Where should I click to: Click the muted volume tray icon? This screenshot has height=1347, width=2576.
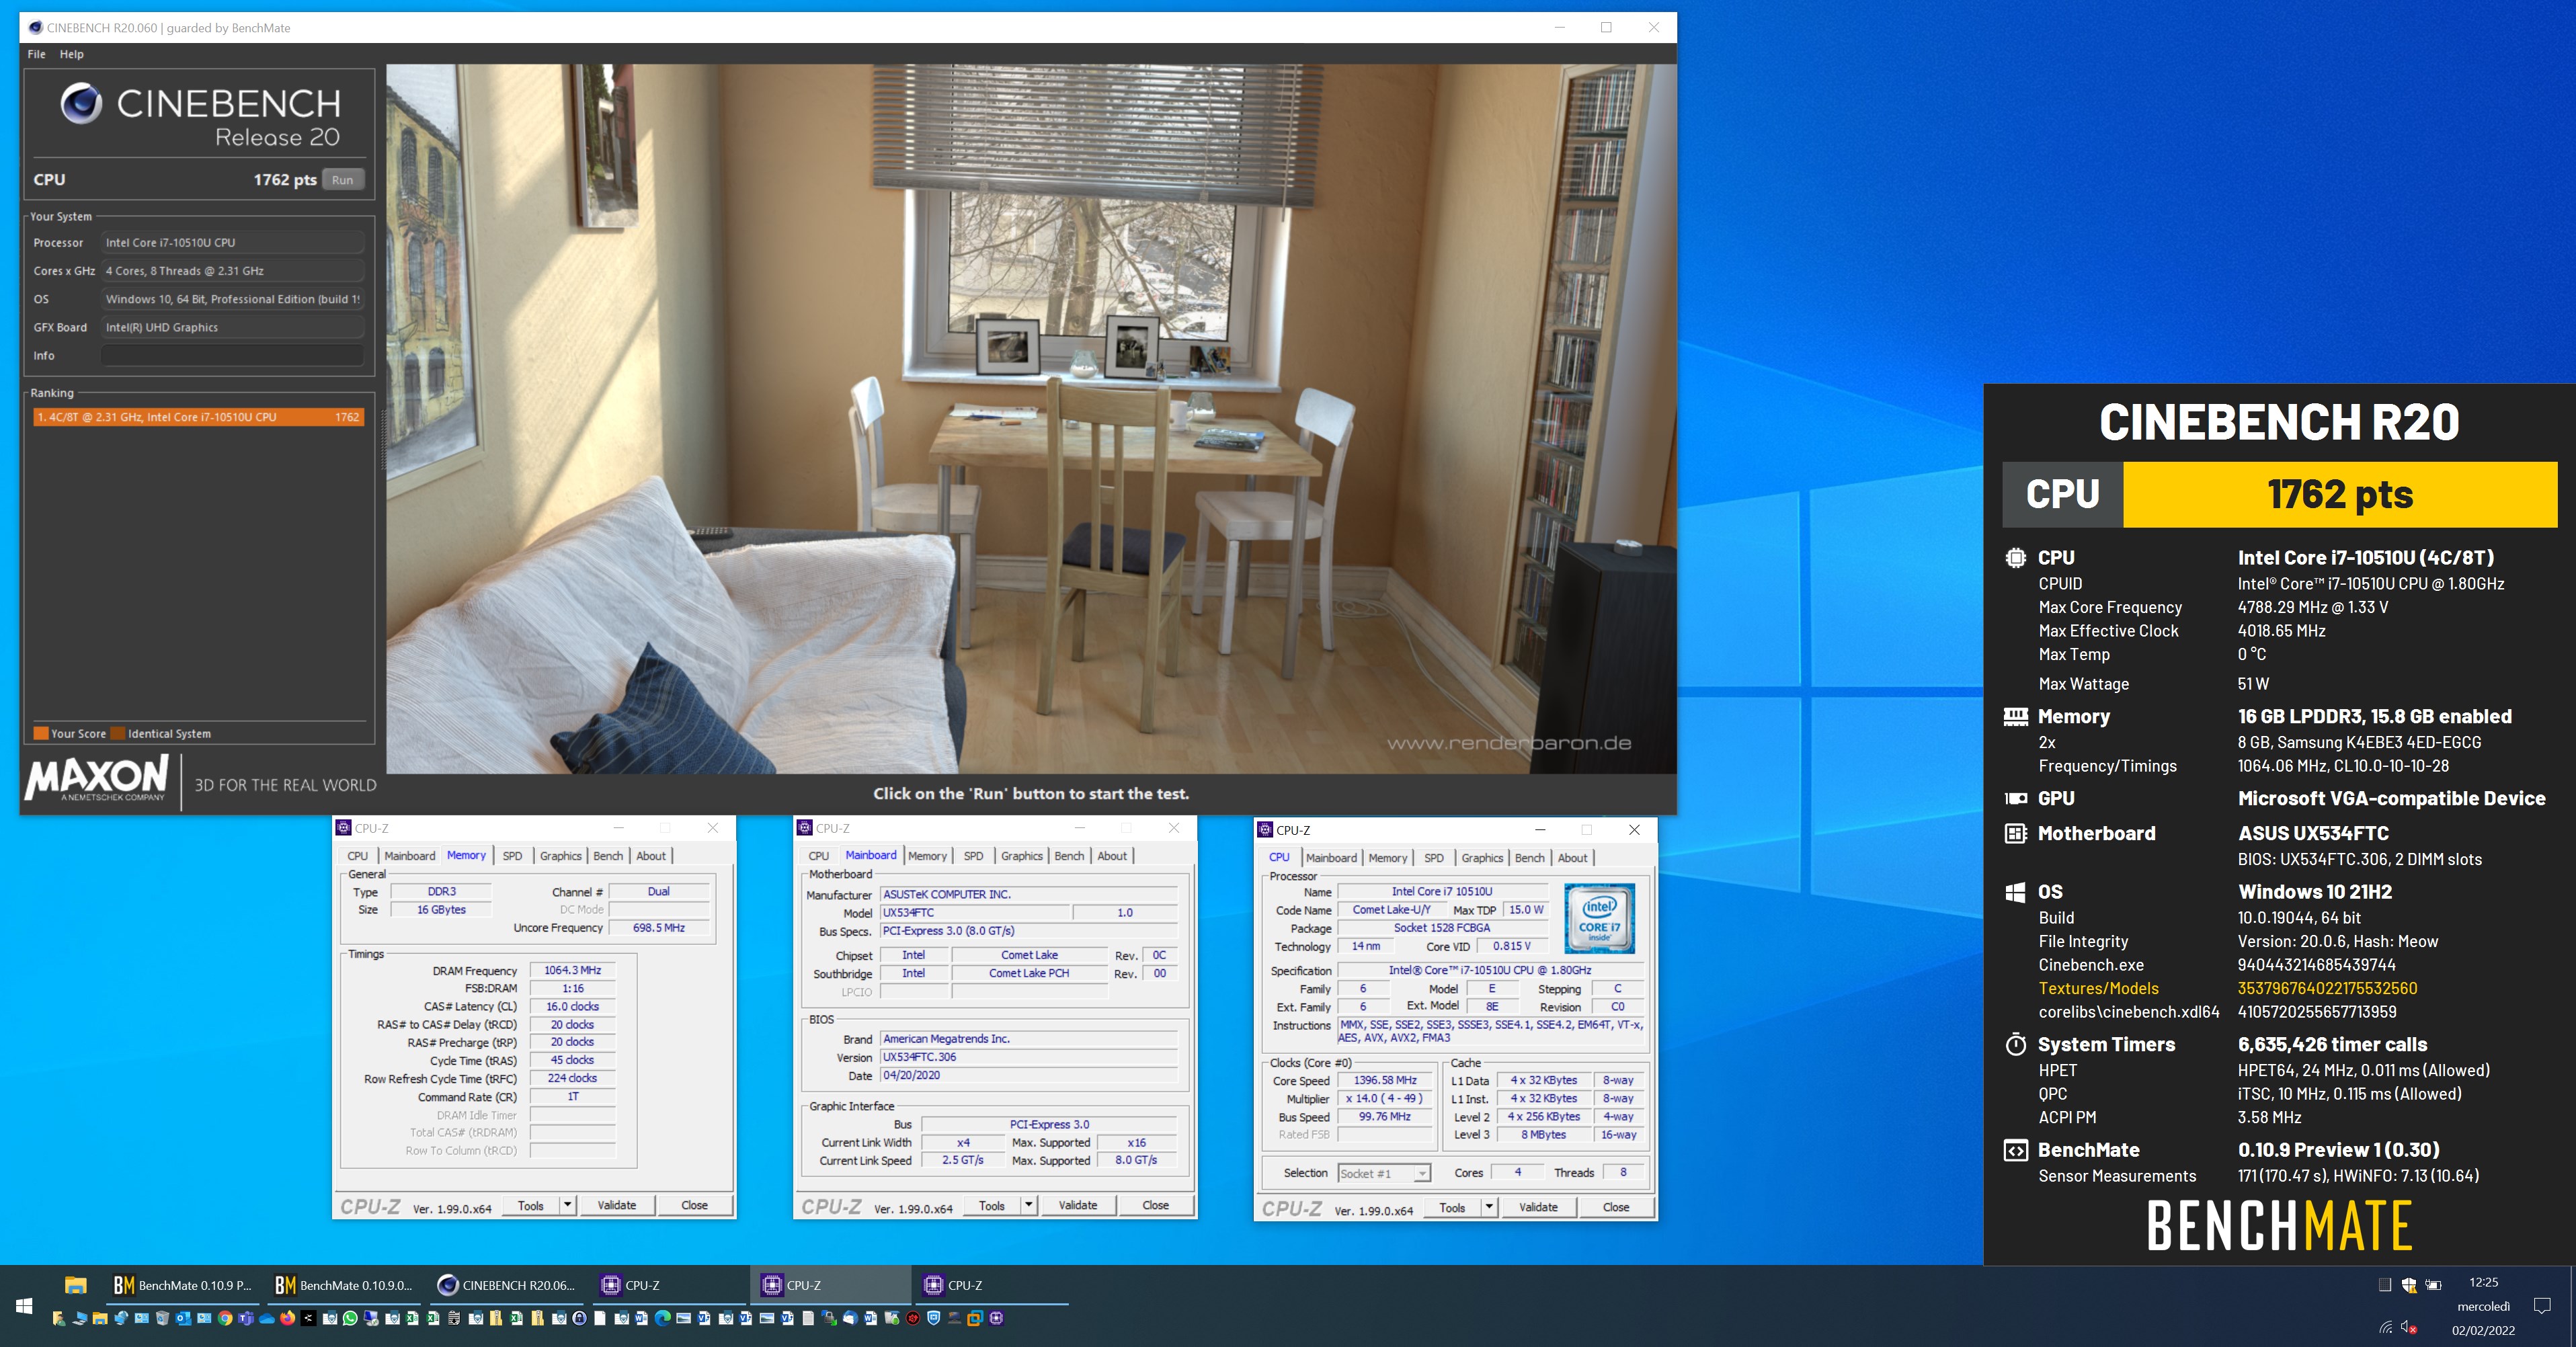(2409, 1328)
